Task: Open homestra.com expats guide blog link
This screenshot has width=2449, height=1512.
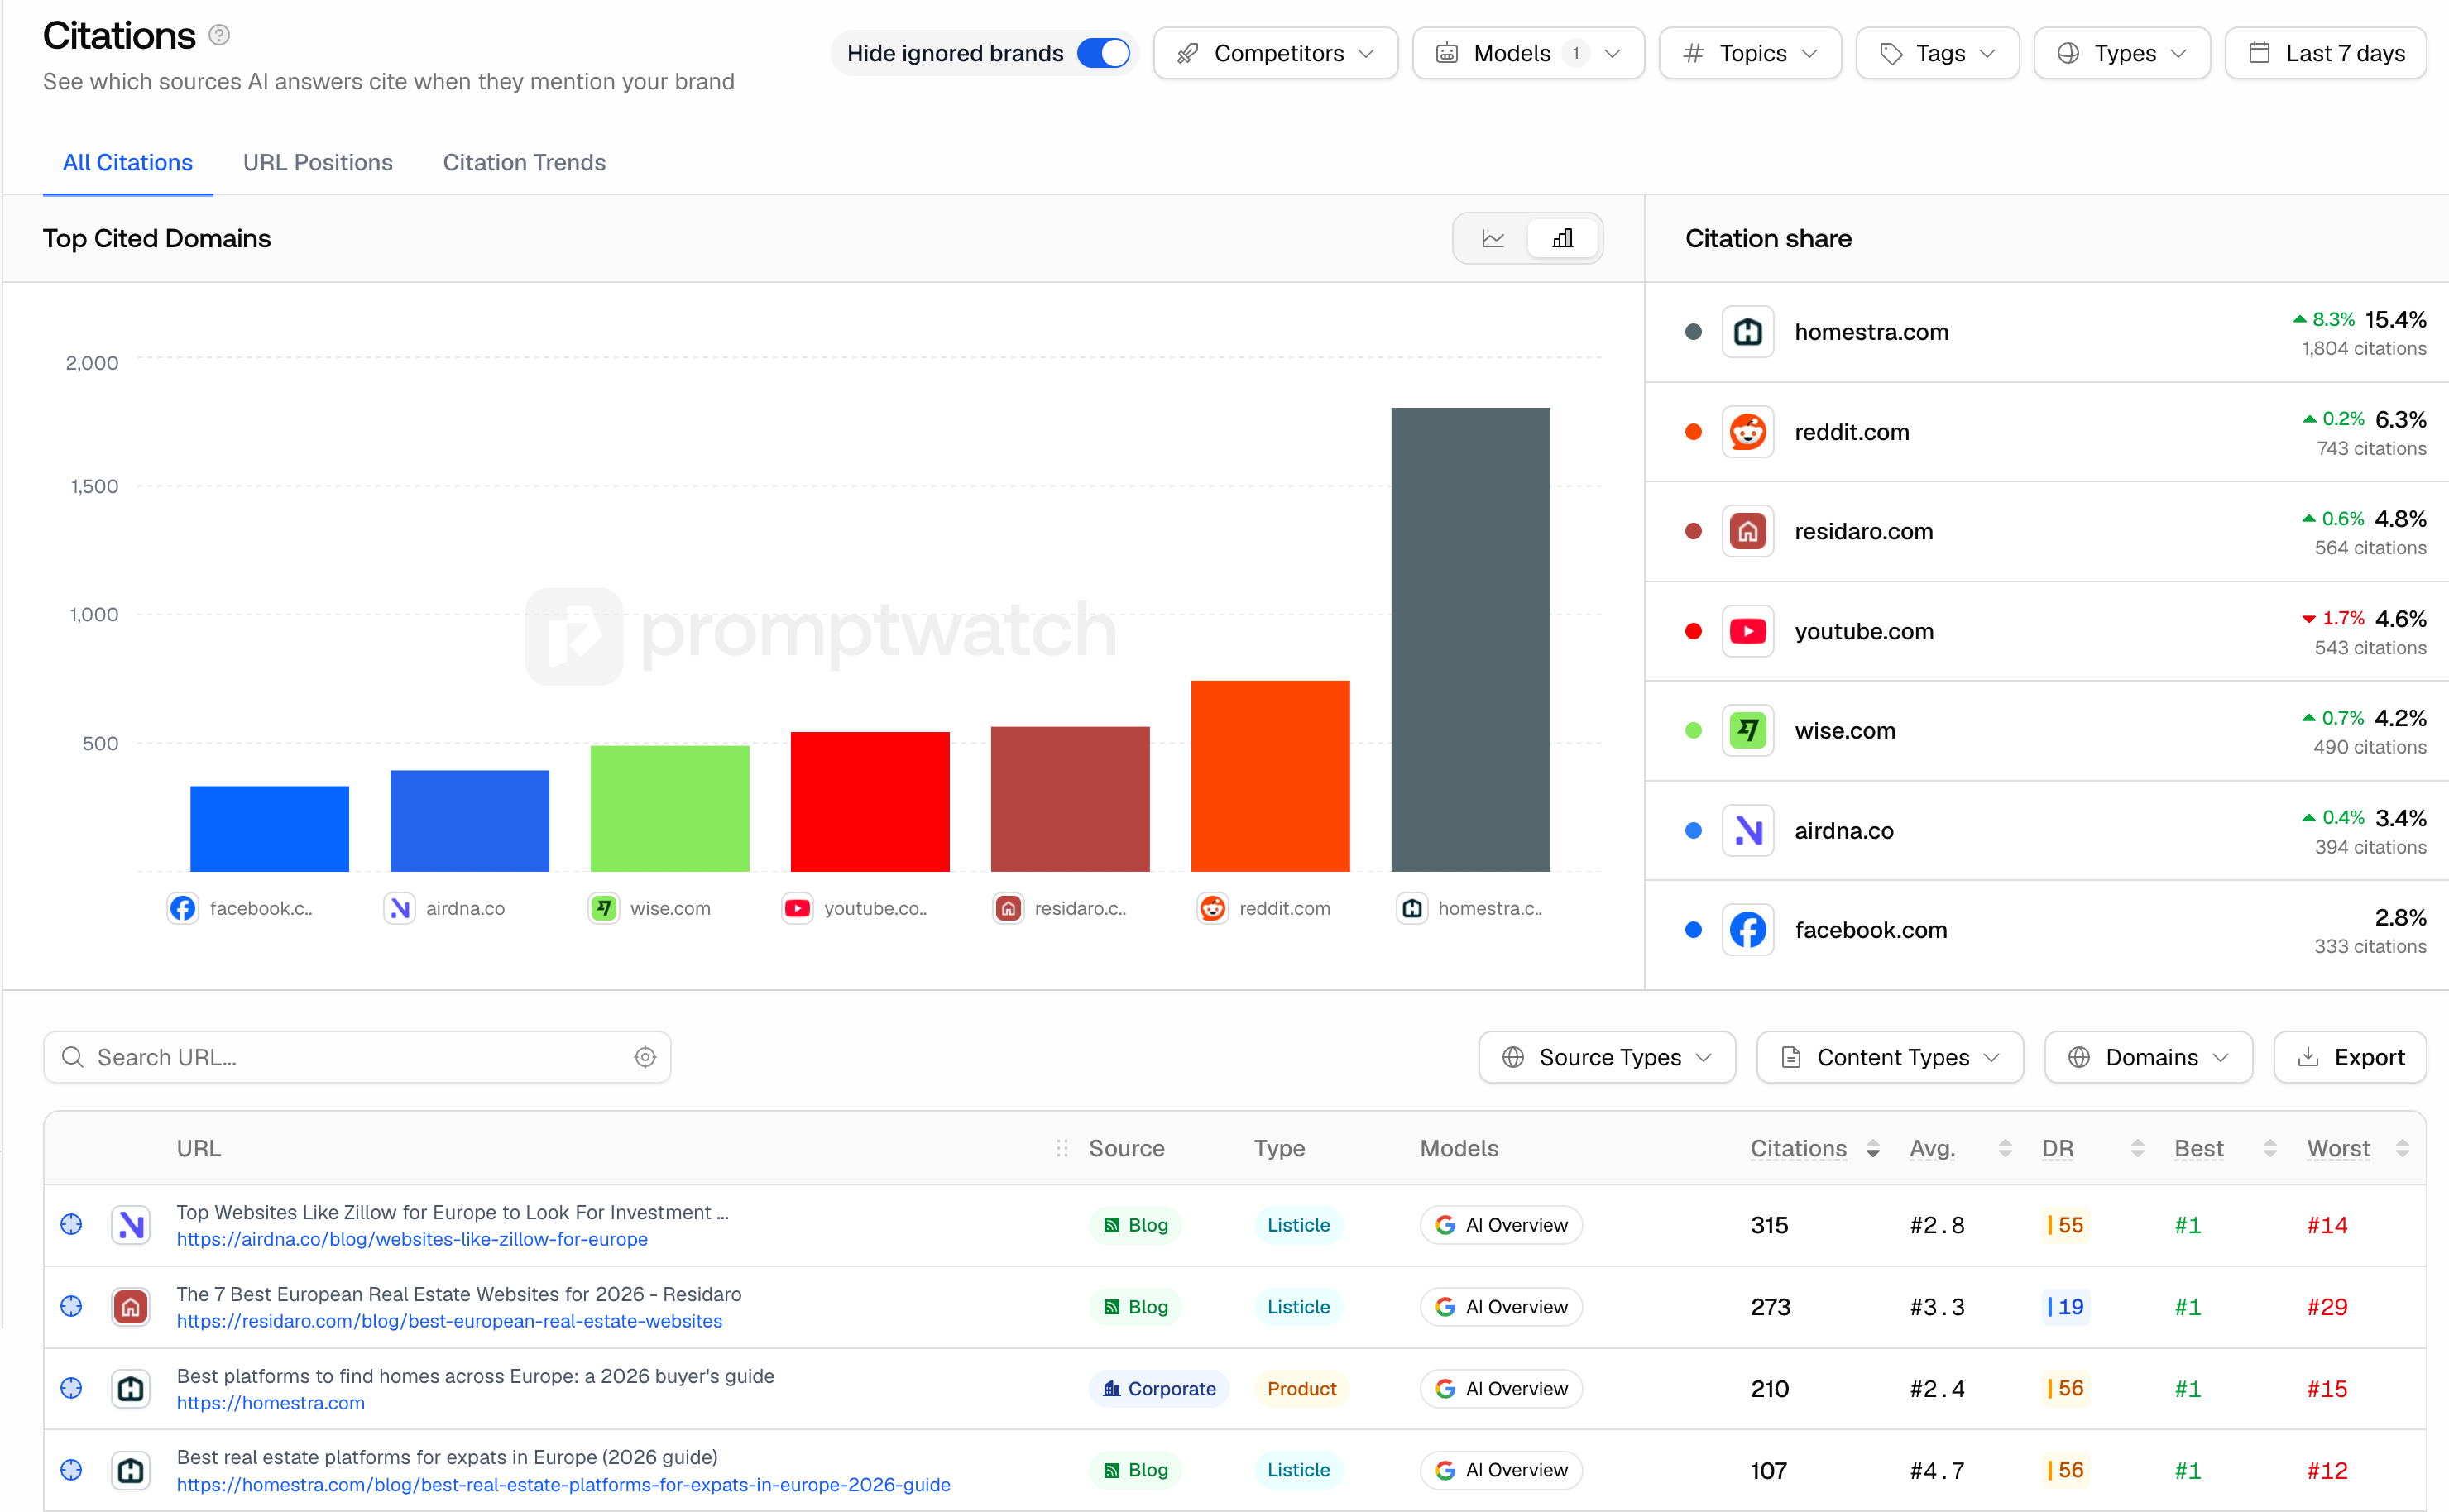Action: pyautogui.click(x=563, y=1485)
